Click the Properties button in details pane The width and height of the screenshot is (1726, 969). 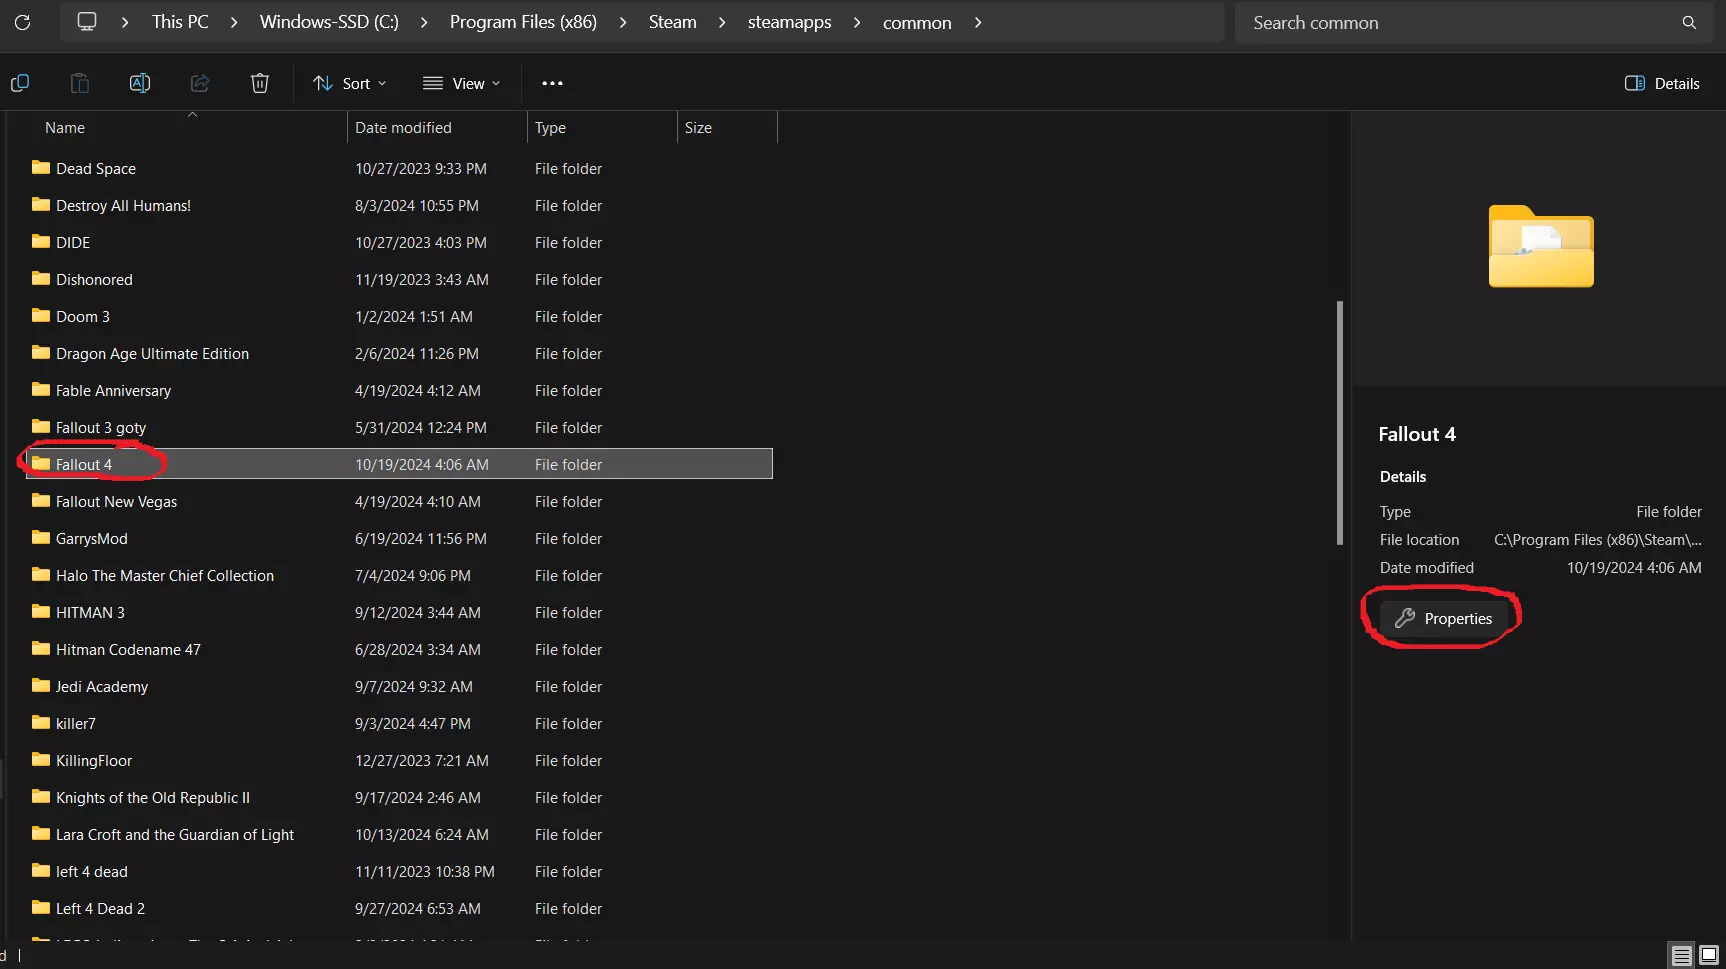pyautogui.click(x=1443, y=618)
